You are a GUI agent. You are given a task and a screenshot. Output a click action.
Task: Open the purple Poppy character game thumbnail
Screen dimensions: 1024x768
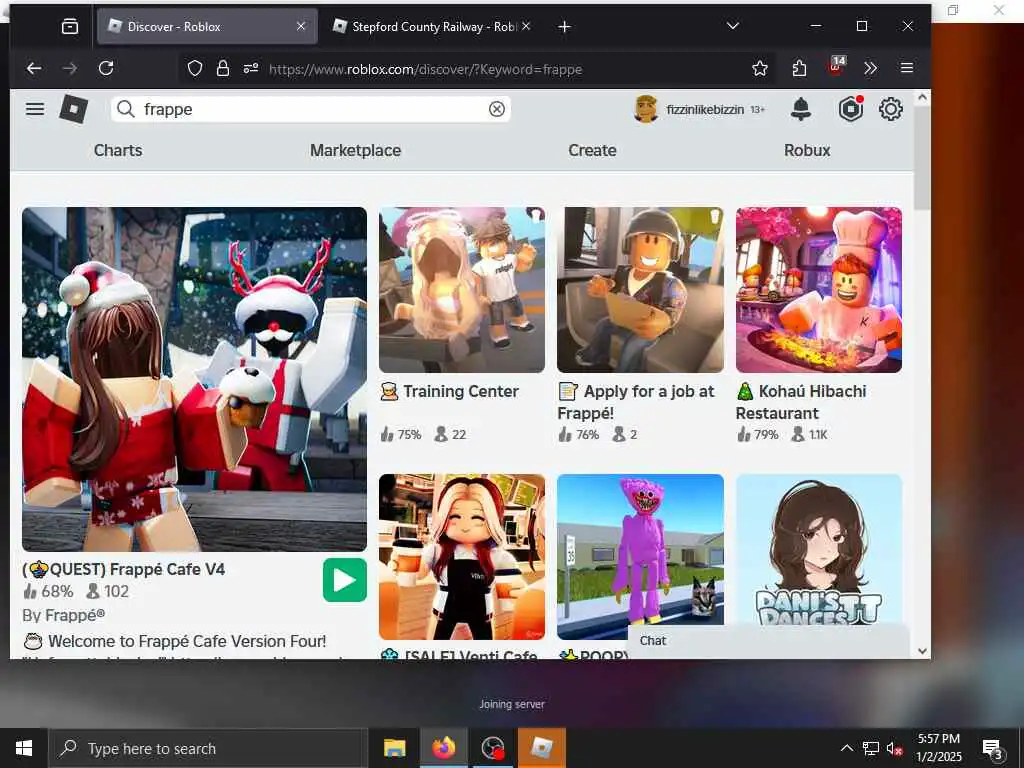click(x=640, y=557)
